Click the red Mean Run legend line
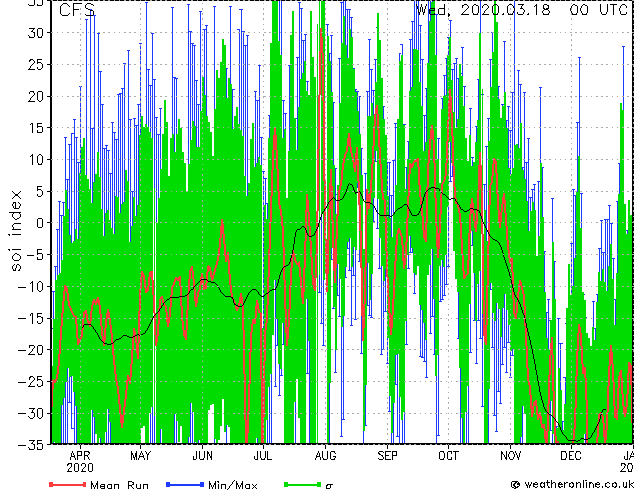 tap(68, 484)
